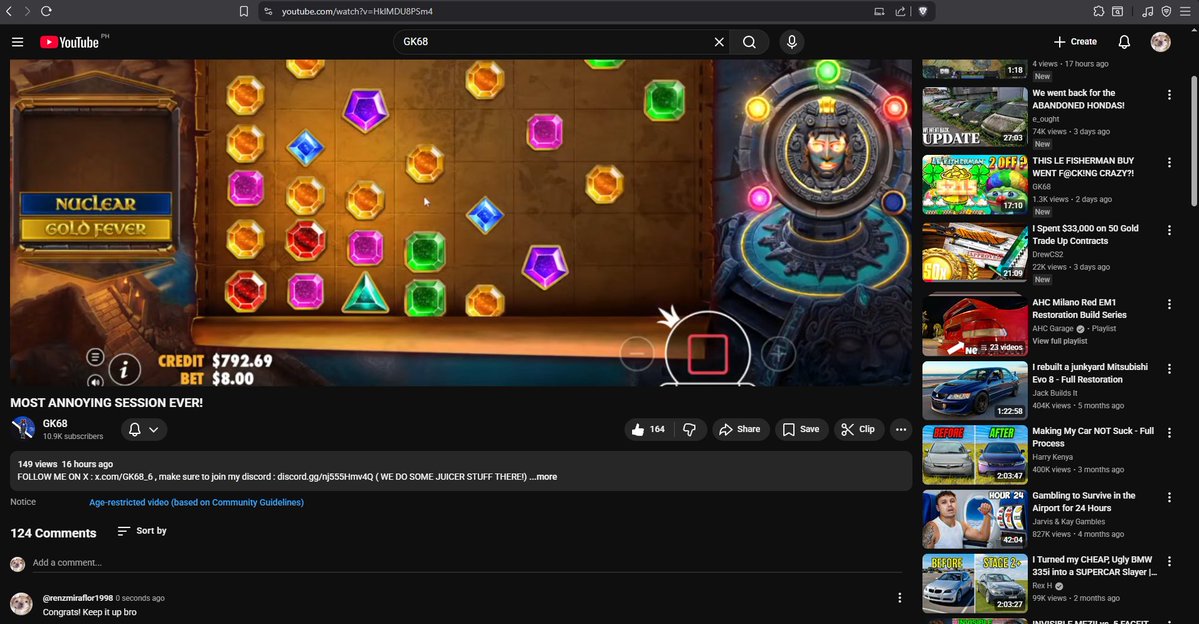This screenshot has height=624, width=1199.
Task: Run search with magnifier button
Action: point(749,42)
